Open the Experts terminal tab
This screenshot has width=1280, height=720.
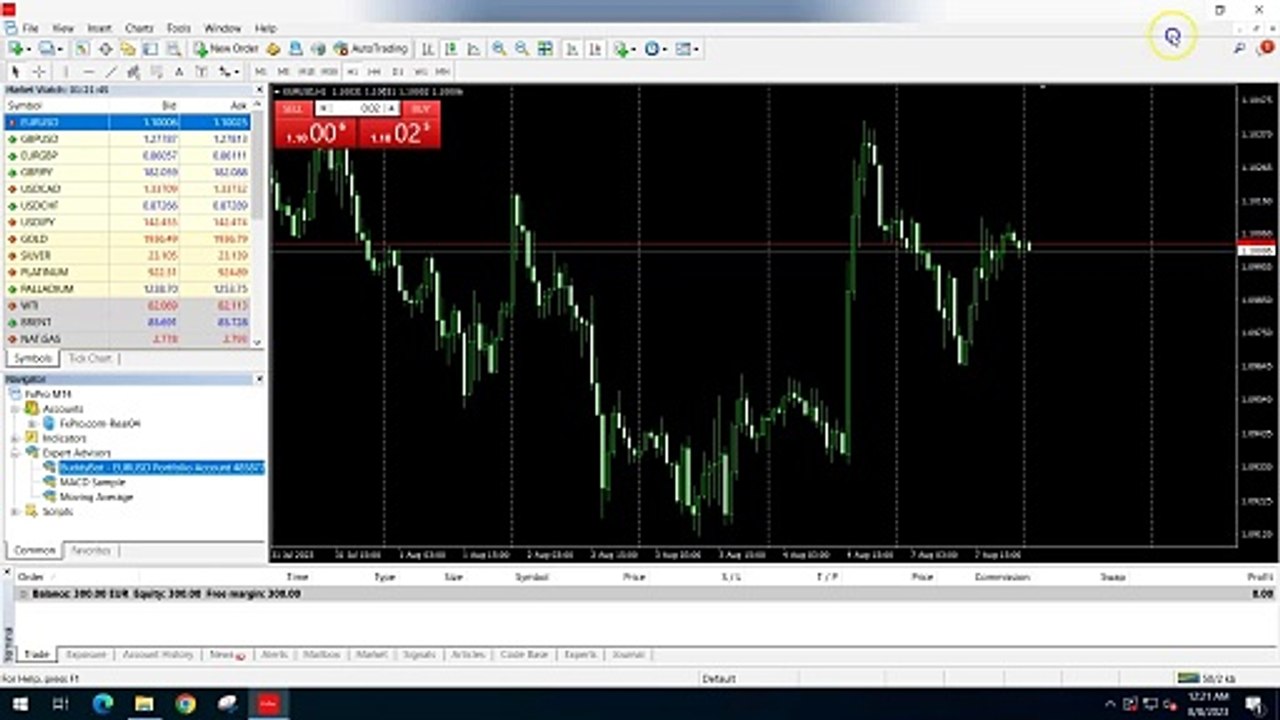coord(580,654)
